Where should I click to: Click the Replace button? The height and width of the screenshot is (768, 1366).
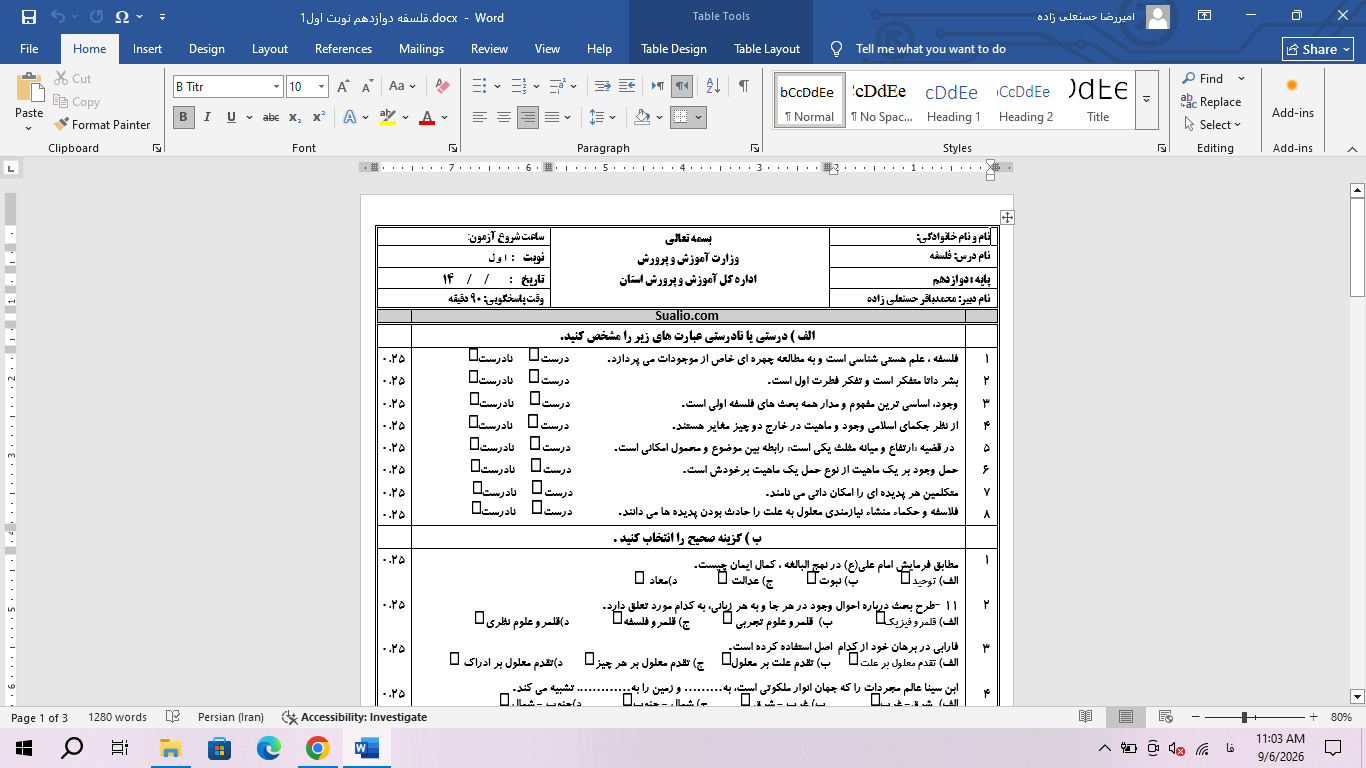pos(1211,102)
